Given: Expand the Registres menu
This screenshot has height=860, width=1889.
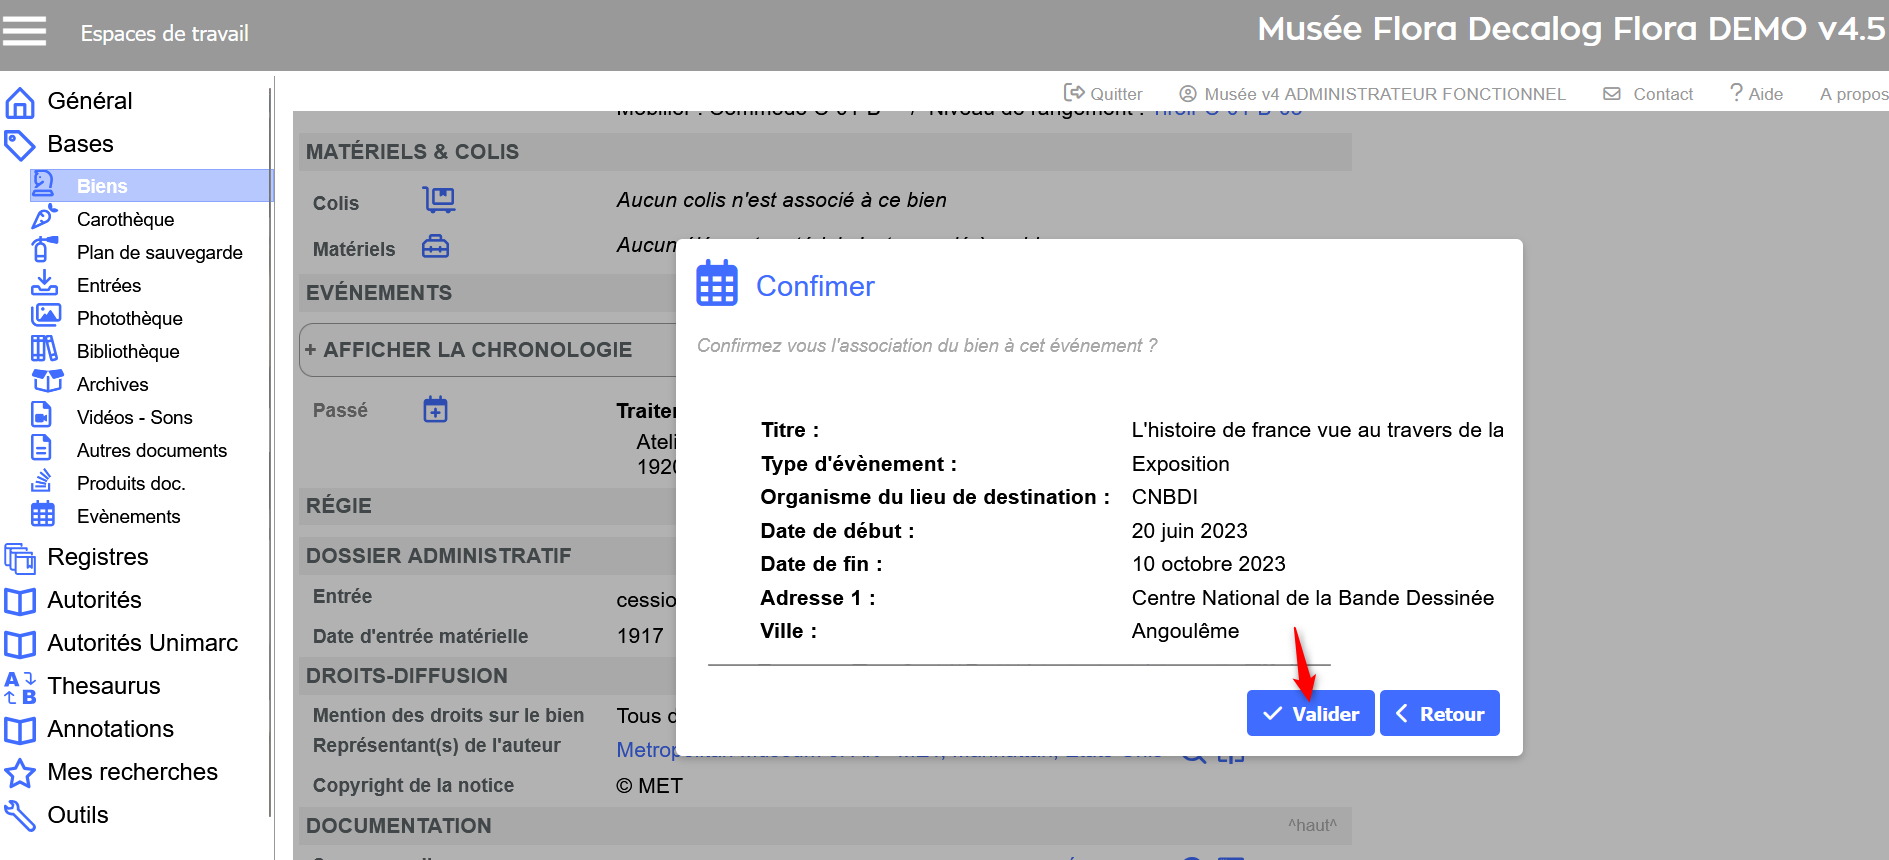Looking at the screenshot, I should tap(97, 557).
